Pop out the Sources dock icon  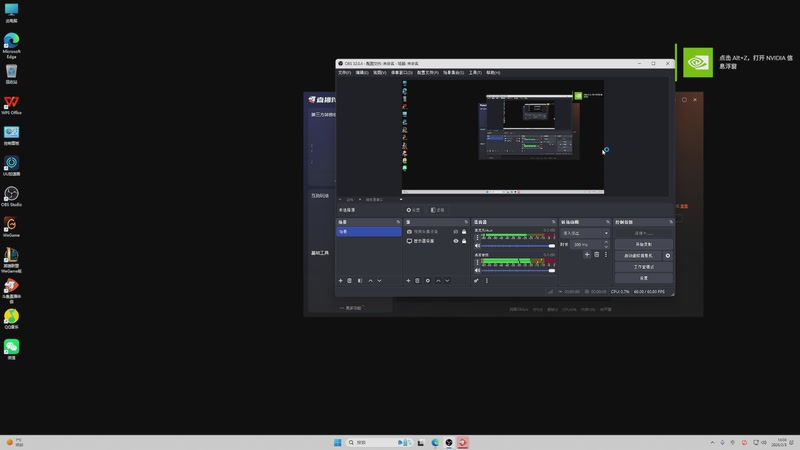466,222
